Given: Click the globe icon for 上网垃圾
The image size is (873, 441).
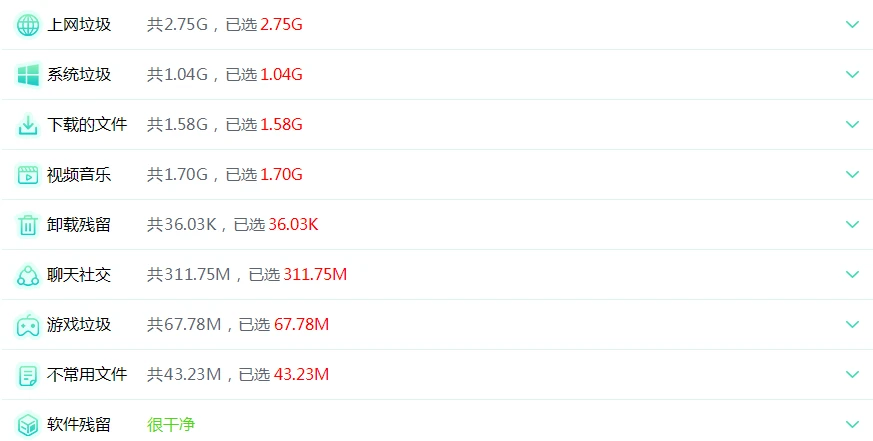Looking at the screenshot, I should coord(28,25).
